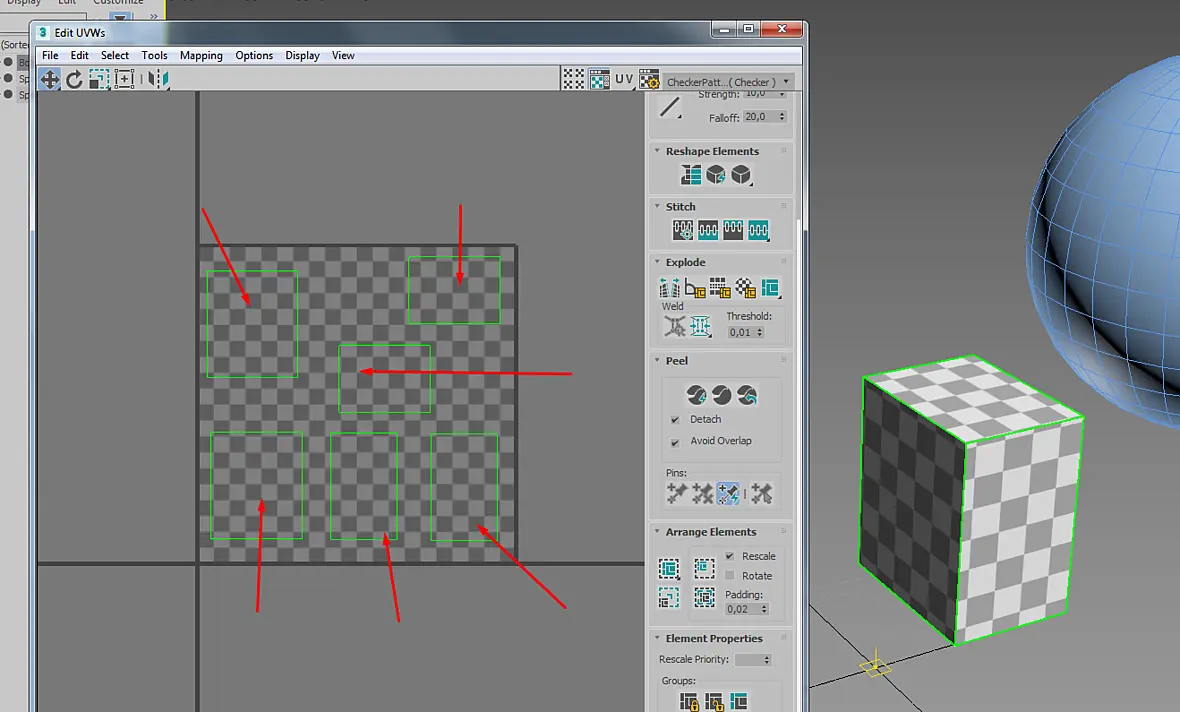The image size is (1180, 712).
Task: Click the Relax custom cube icon
Action: coord(741,175)
